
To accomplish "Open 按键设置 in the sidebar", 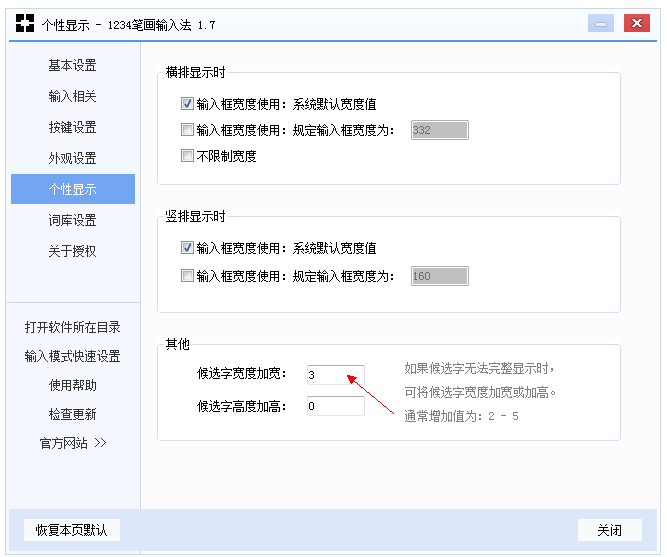I will pos(72,127).
